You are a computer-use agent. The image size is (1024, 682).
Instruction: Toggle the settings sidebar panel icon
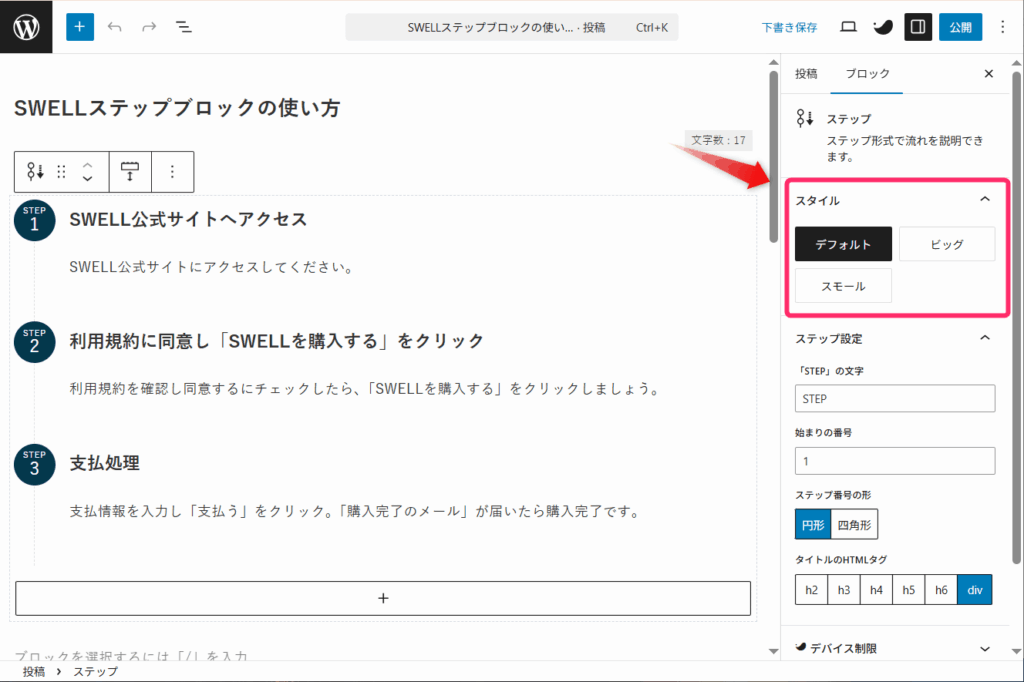(x=918, y=27)
